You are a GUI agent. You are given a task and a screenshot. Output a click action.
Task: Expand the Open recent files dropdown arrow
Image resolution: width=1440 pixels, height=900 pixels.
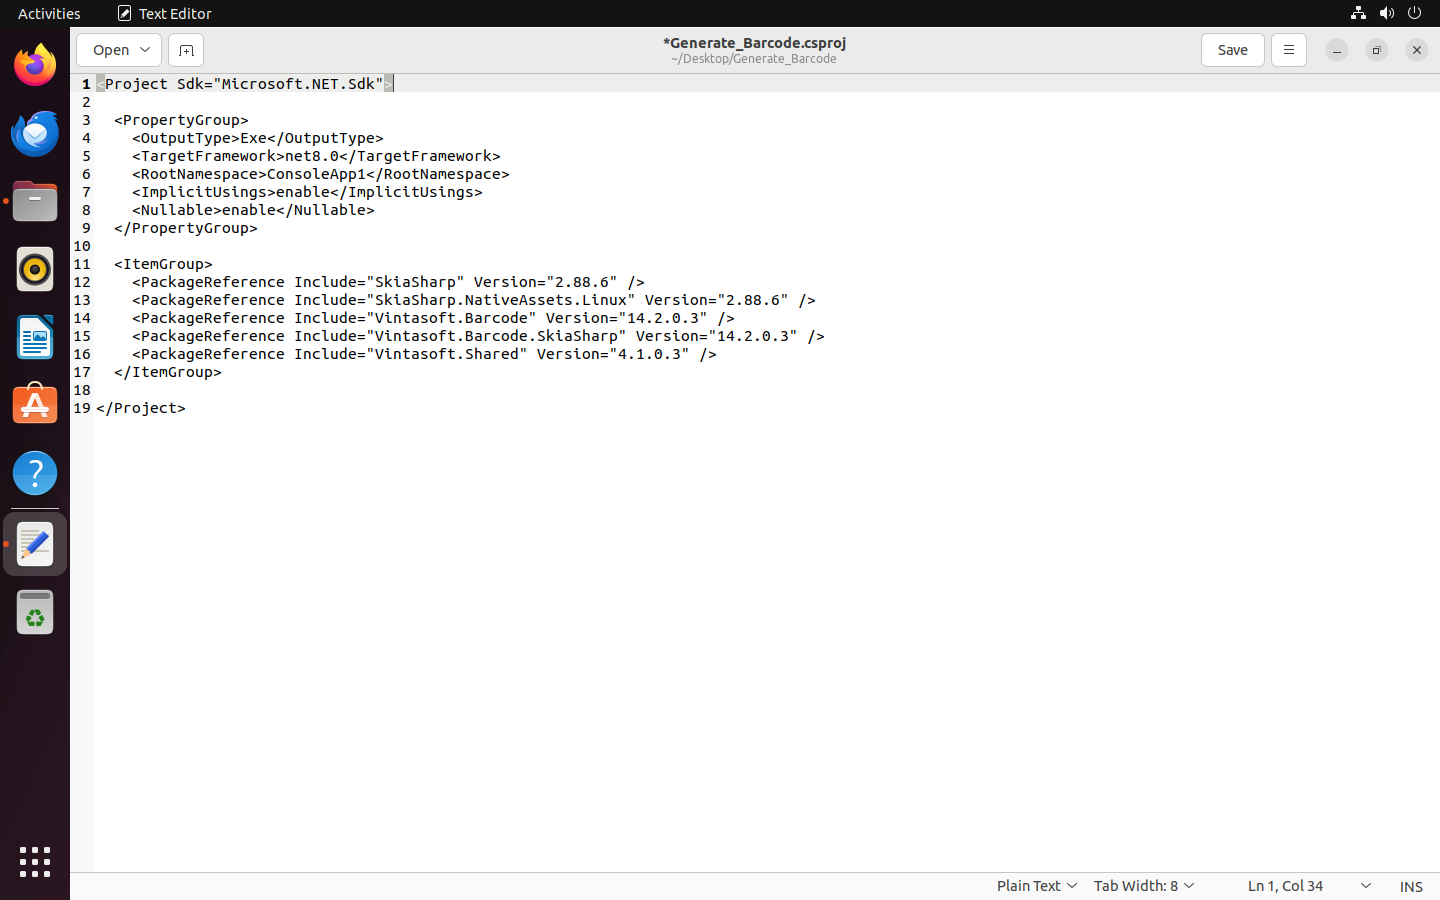coord(145,50)
